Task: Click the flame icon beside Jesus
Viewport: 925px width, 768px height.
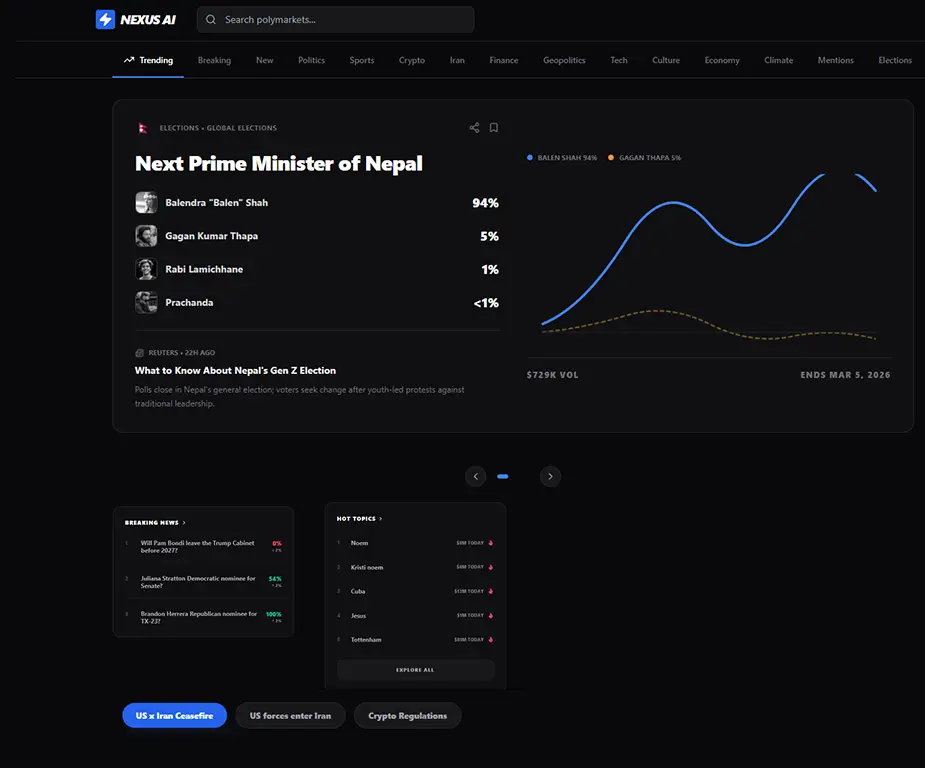Action: click(x=491, y=616)
